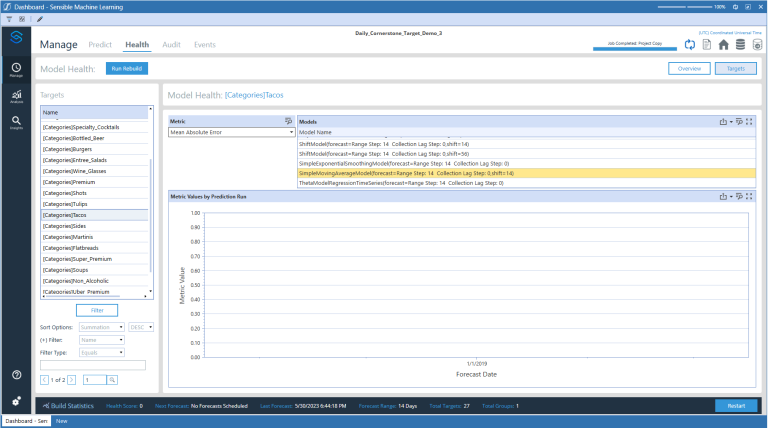The height and width of the screenshot is (428, 768).
Task: Select the ShiftModel shift=56 row
Action: click(x=527, y=154)
